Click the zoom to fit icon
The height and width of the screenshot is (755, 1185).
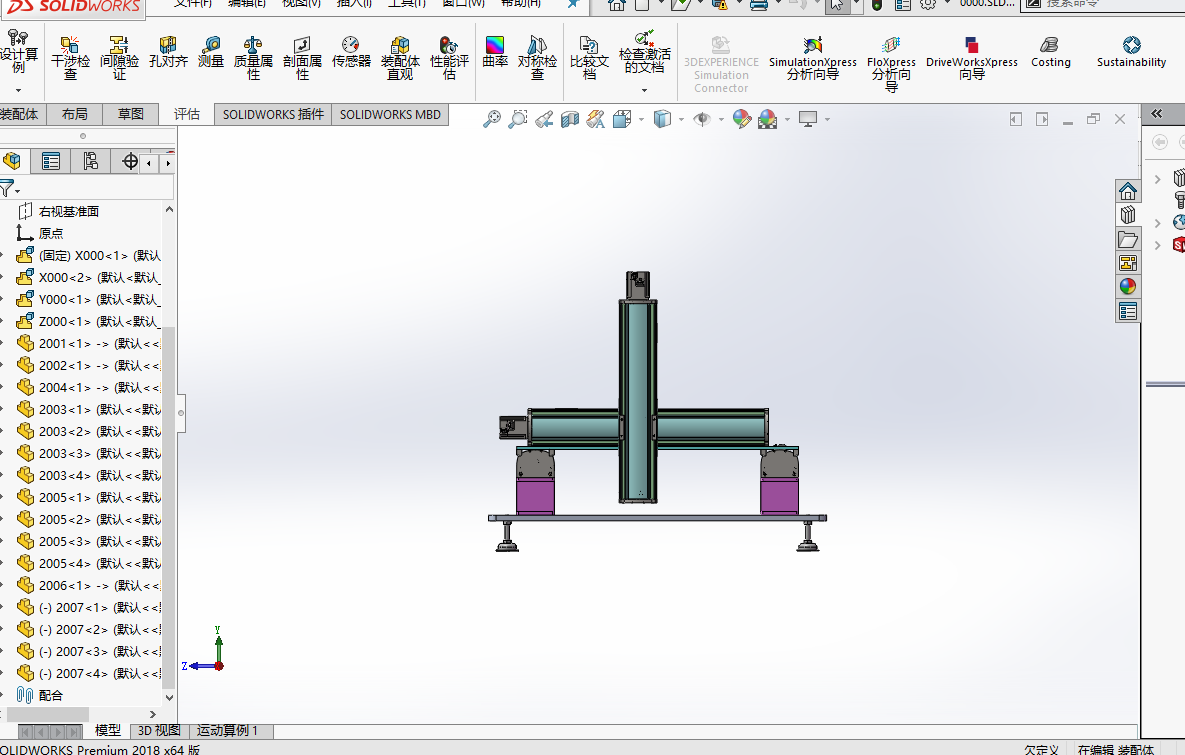click(x=491, y=118)
